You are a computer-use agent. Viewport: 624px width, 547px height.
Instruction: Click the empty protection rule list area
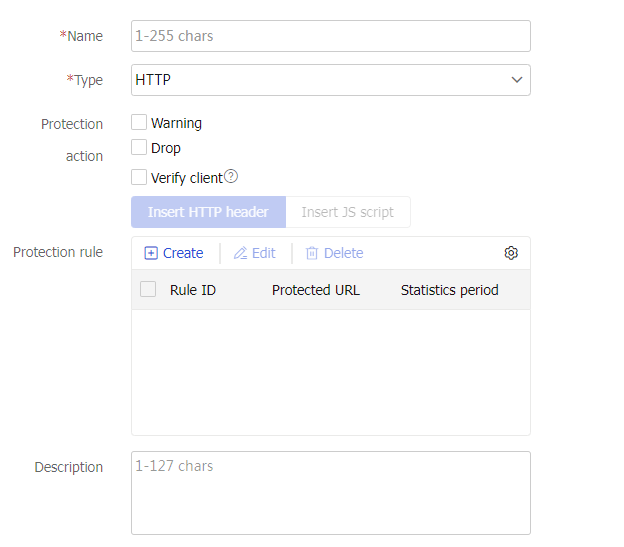pos(330,372)
